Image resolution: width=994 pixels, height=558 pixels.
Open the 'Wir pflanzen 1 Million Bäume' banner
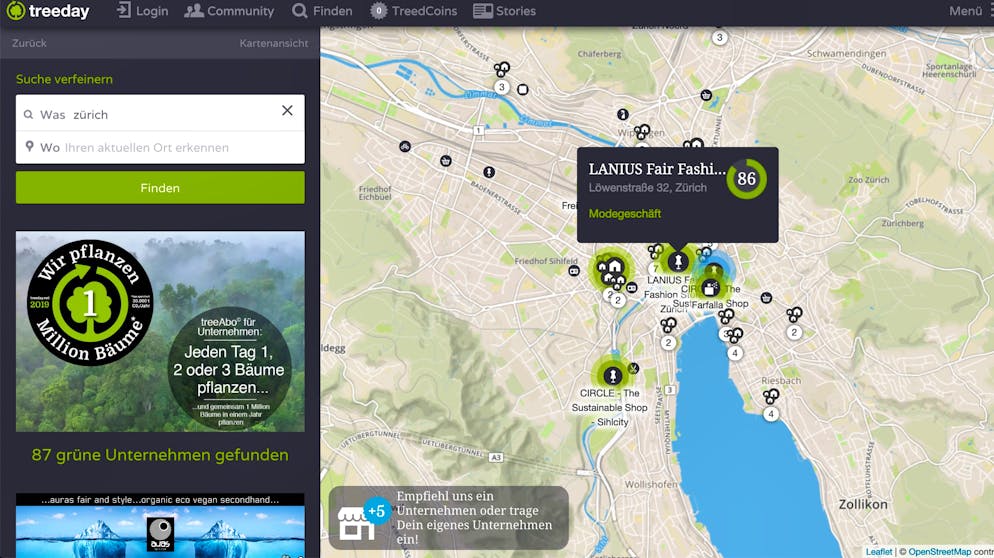coord(160,331)
